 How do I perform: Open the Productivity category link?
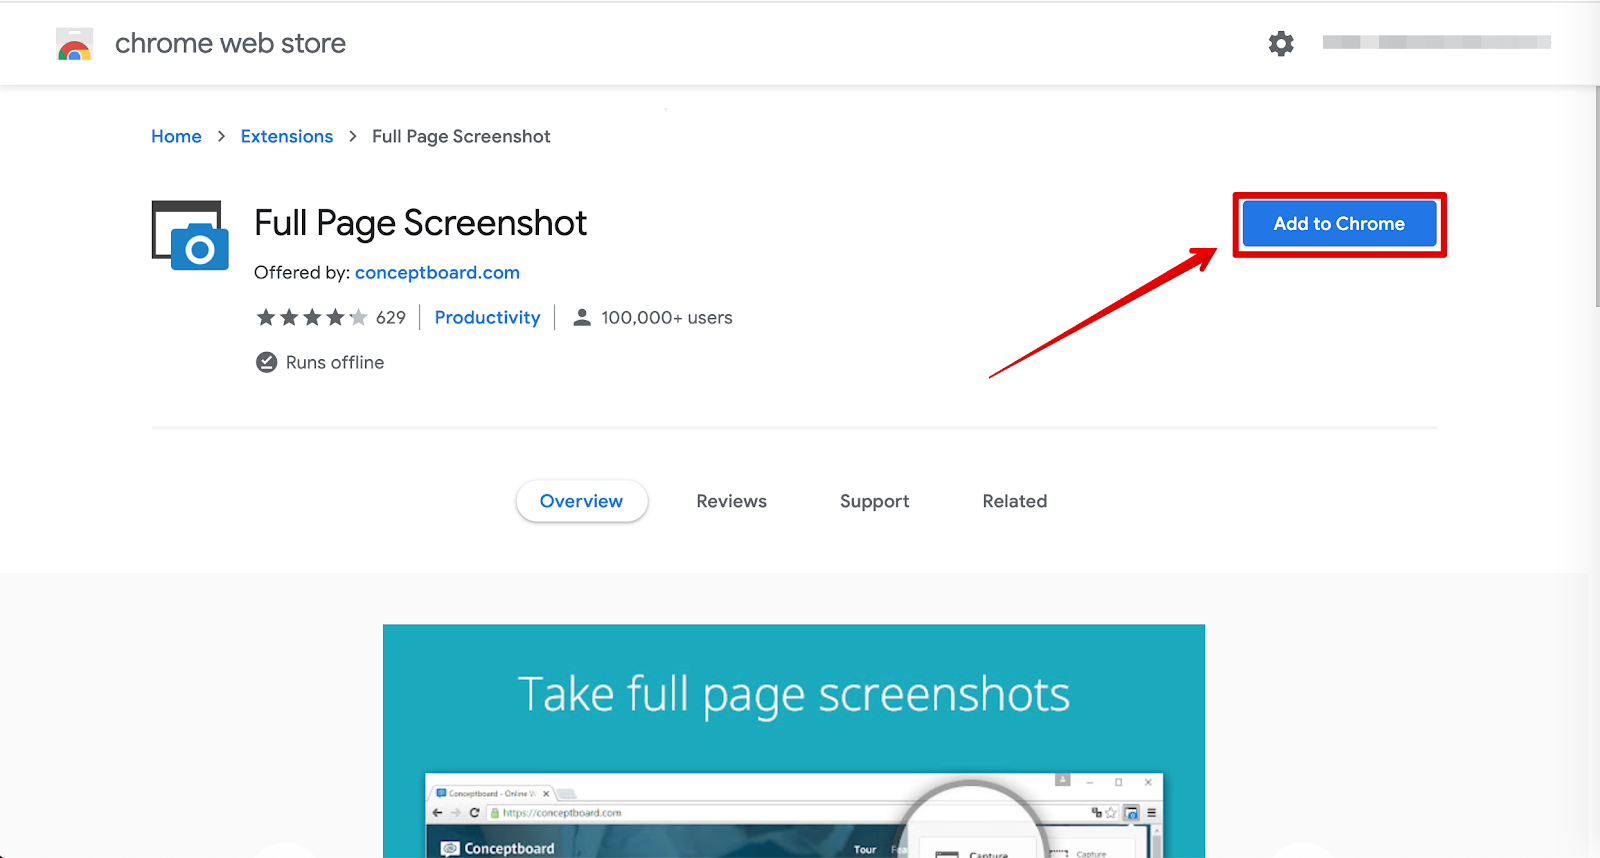(x=487, y=317)
